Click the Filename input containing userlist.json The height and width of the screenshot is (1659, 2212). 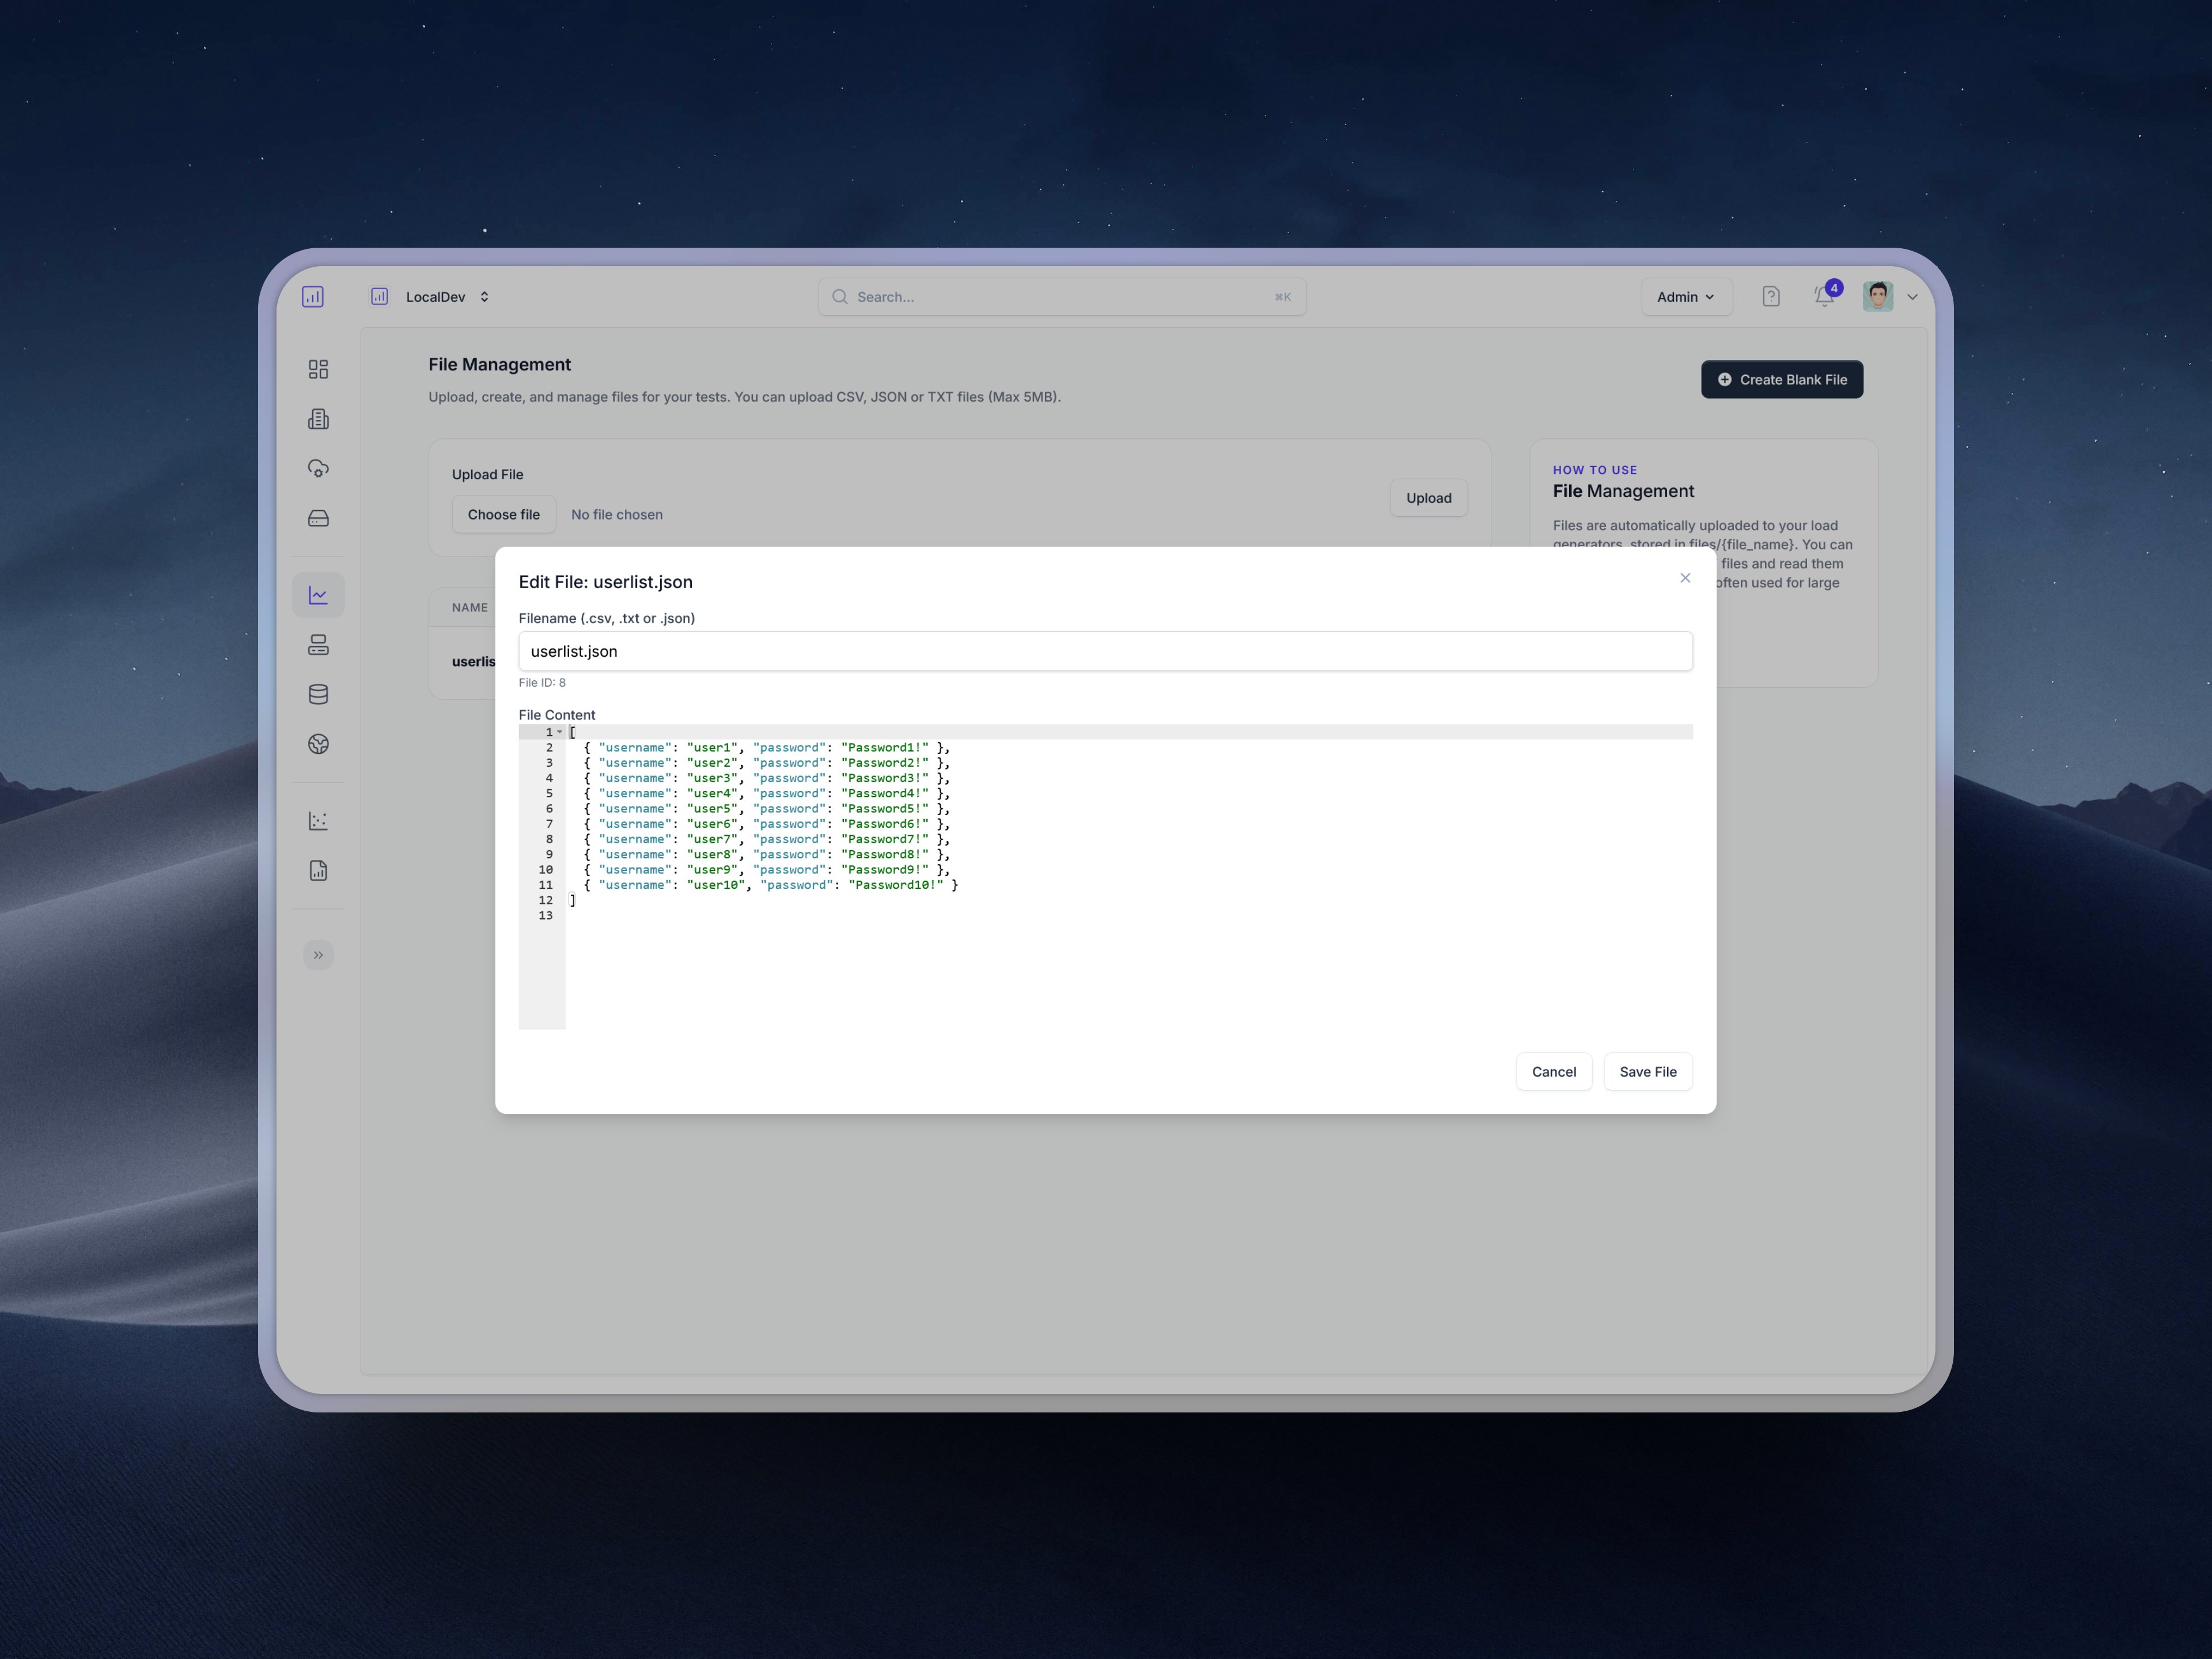(1105, 651)
